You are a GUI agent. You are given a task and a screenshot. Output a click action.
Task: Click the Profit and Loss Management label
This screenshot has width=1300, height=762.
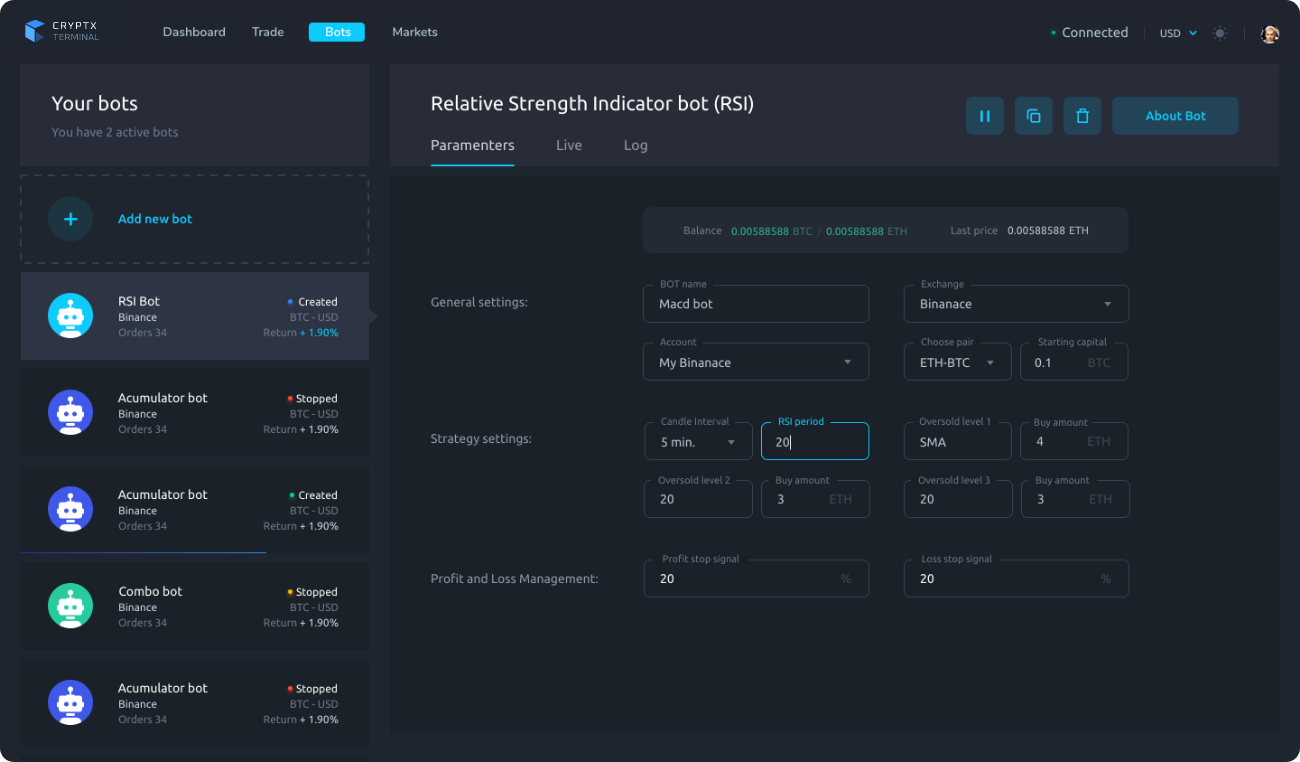[514, 579]
